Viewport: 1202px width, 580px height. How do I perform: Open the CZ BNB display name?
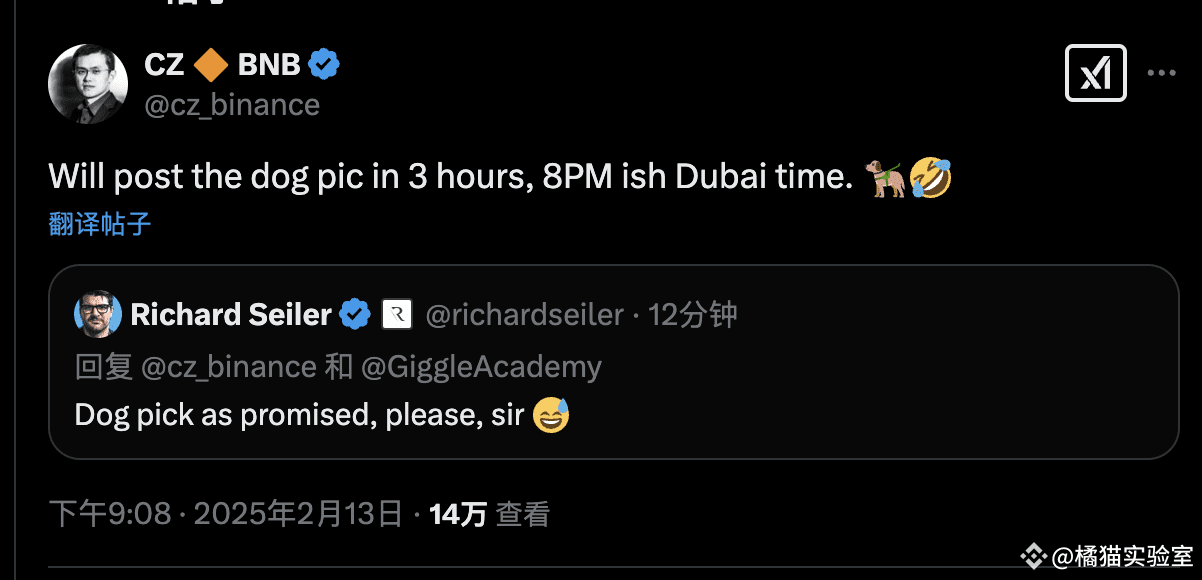click(x=222, y=66)
